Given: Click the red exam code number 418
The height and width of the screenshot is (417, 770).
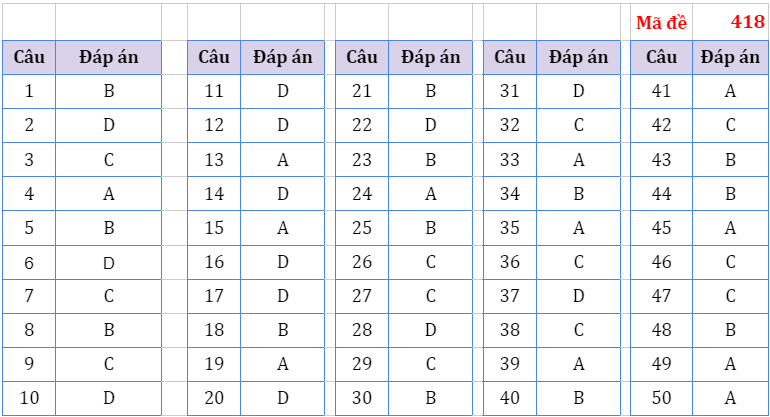Looking at the screenshot, I should coord(747,22).
